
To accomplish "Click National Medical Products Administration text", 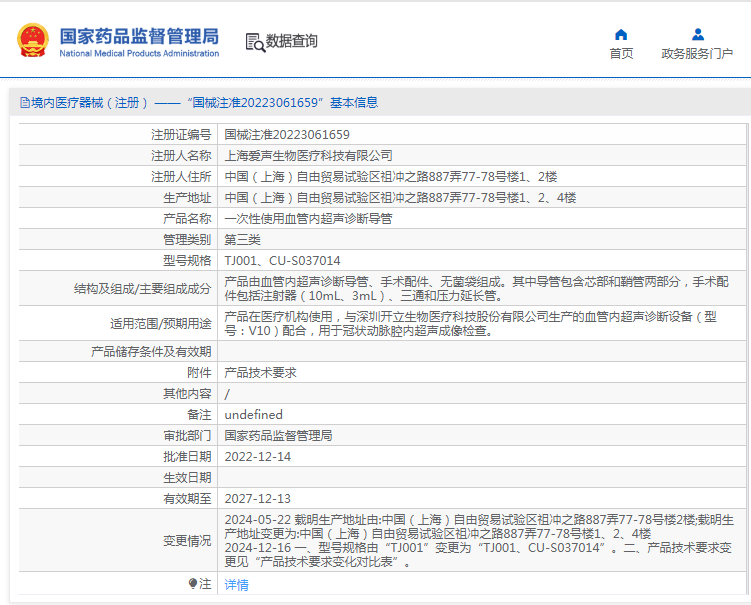I will tap(139, 54).
